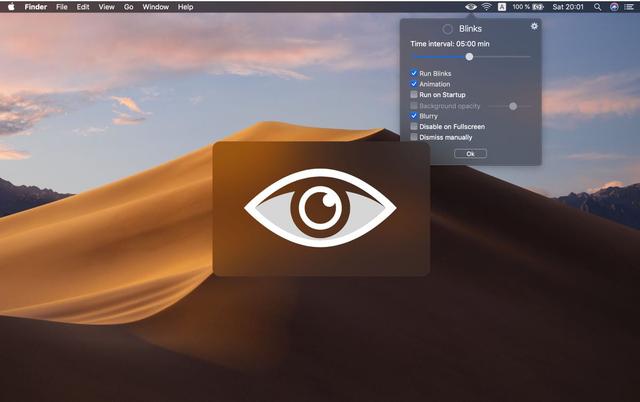This screenshot has height=402, width=640.
Task: Open Blinks settings gear icon
Action: (534, 26)
